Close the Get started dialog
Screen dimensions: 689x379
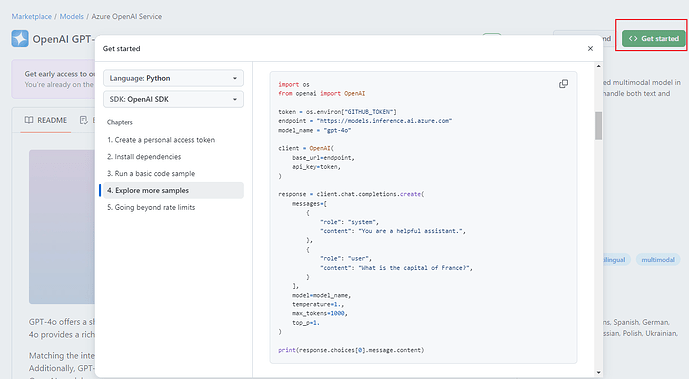[590, 48]
